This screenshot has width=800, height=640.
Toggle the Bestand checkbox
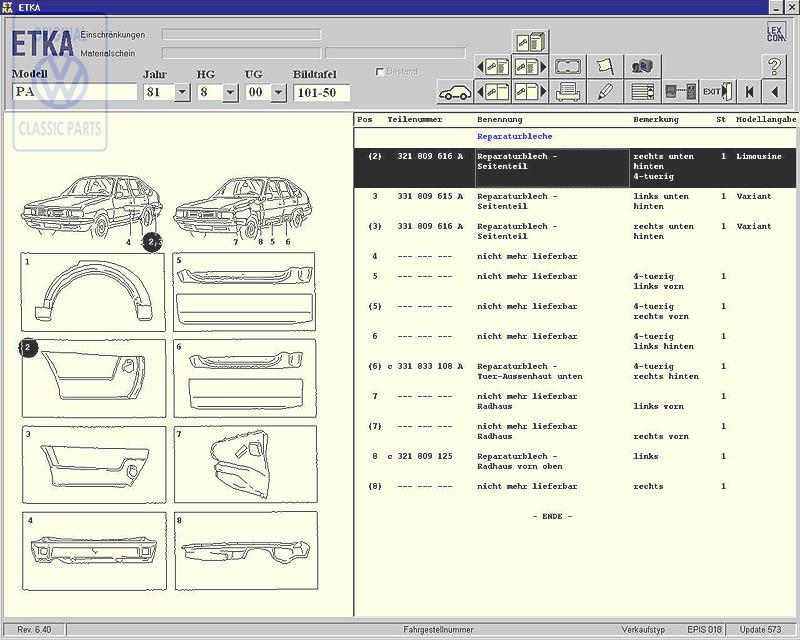pos(380,72)
